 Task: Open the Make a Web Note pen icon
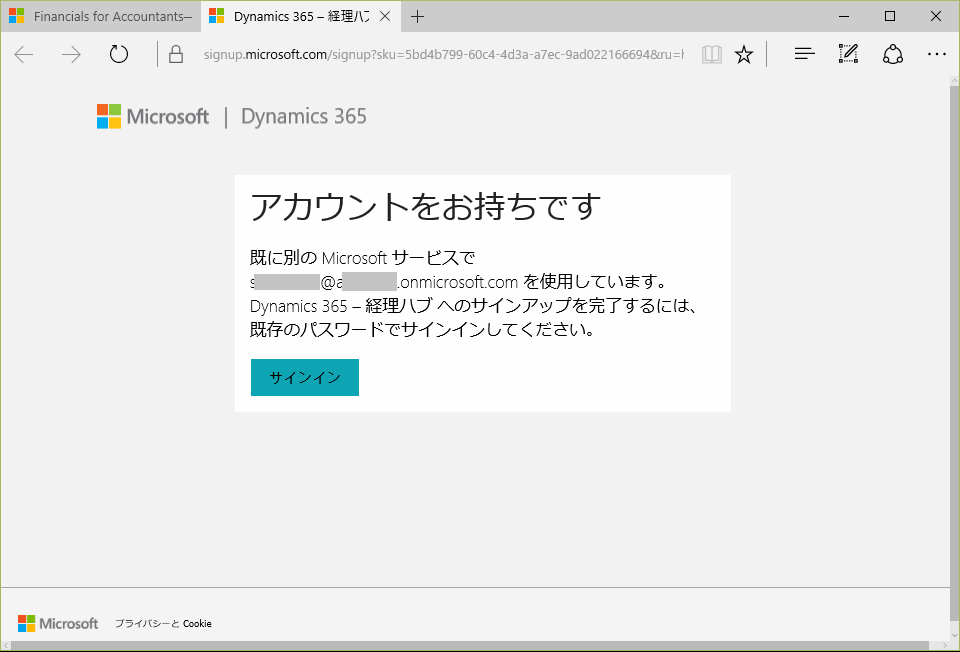point(848,54)
